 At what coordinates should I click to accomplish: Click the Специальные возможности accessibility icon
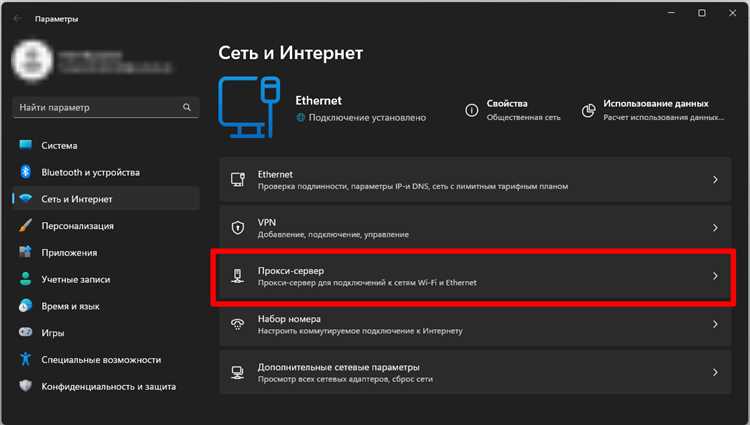click(25, 359)
